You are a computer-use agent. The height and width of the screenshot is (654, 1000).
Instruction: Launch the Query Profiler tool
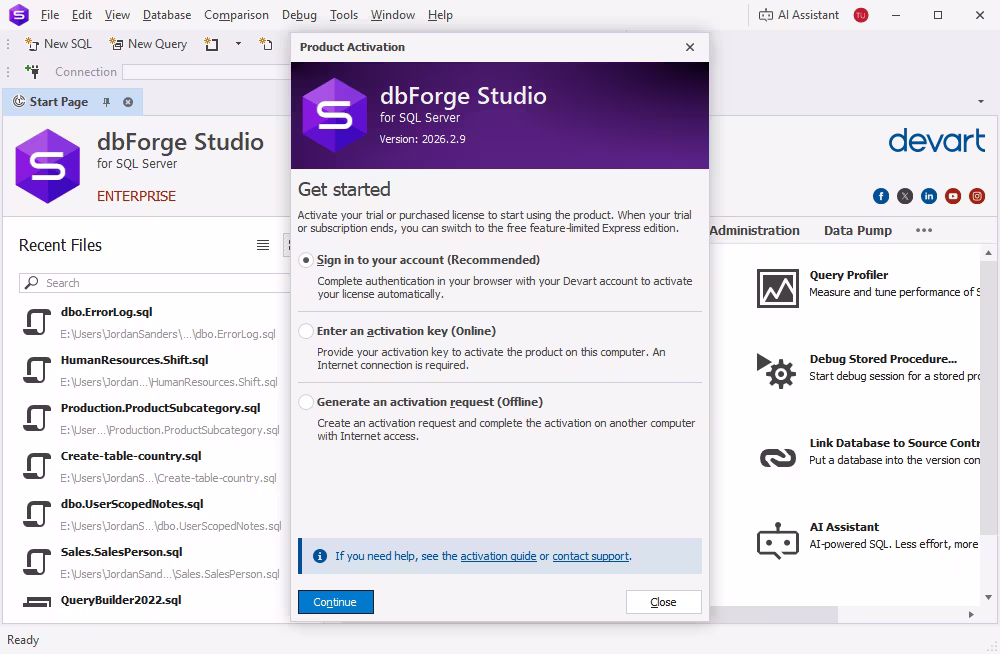[867, 287]
